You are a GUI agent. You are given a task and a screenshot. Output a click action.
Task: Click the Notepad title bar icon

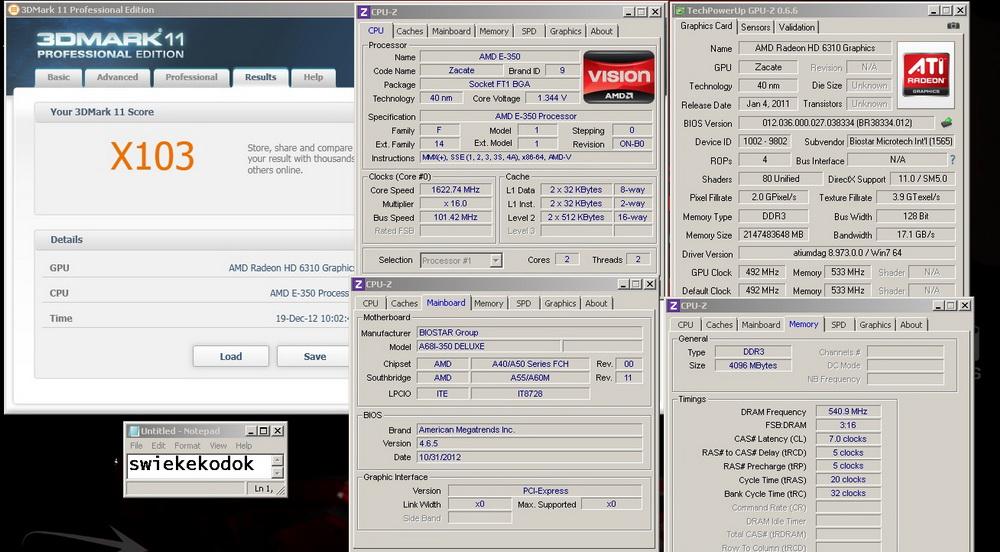(133, 431)
